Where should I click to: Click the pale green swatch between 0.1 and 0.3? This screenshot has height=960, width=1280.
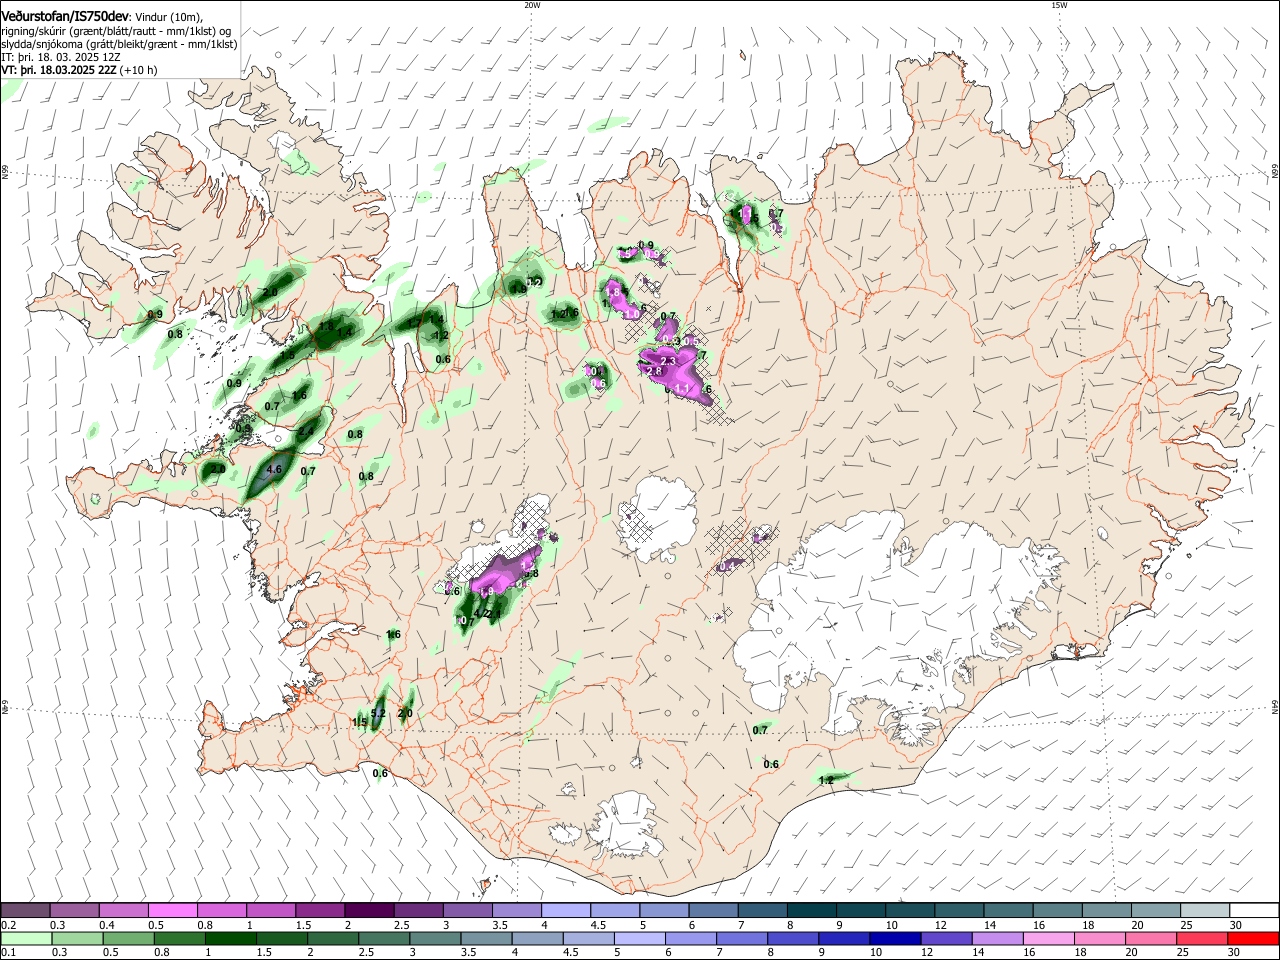(x=25, y=938)
